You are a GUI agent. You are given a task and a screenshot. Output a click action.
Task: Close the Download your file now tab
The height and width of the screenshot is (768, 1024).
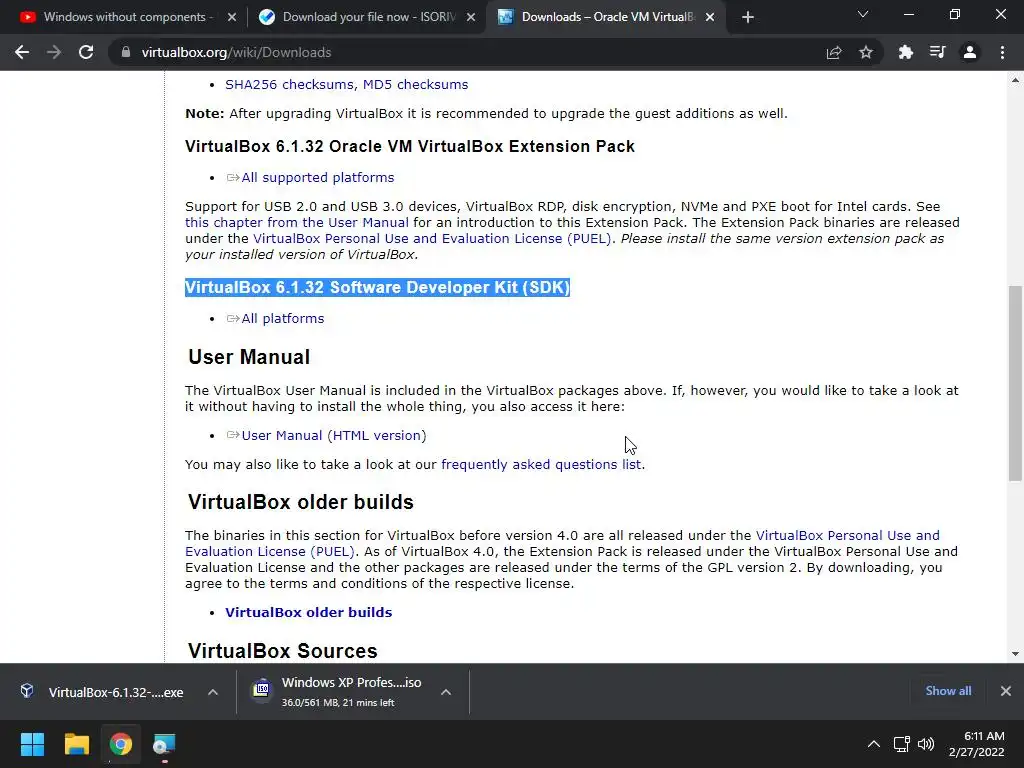471,18
